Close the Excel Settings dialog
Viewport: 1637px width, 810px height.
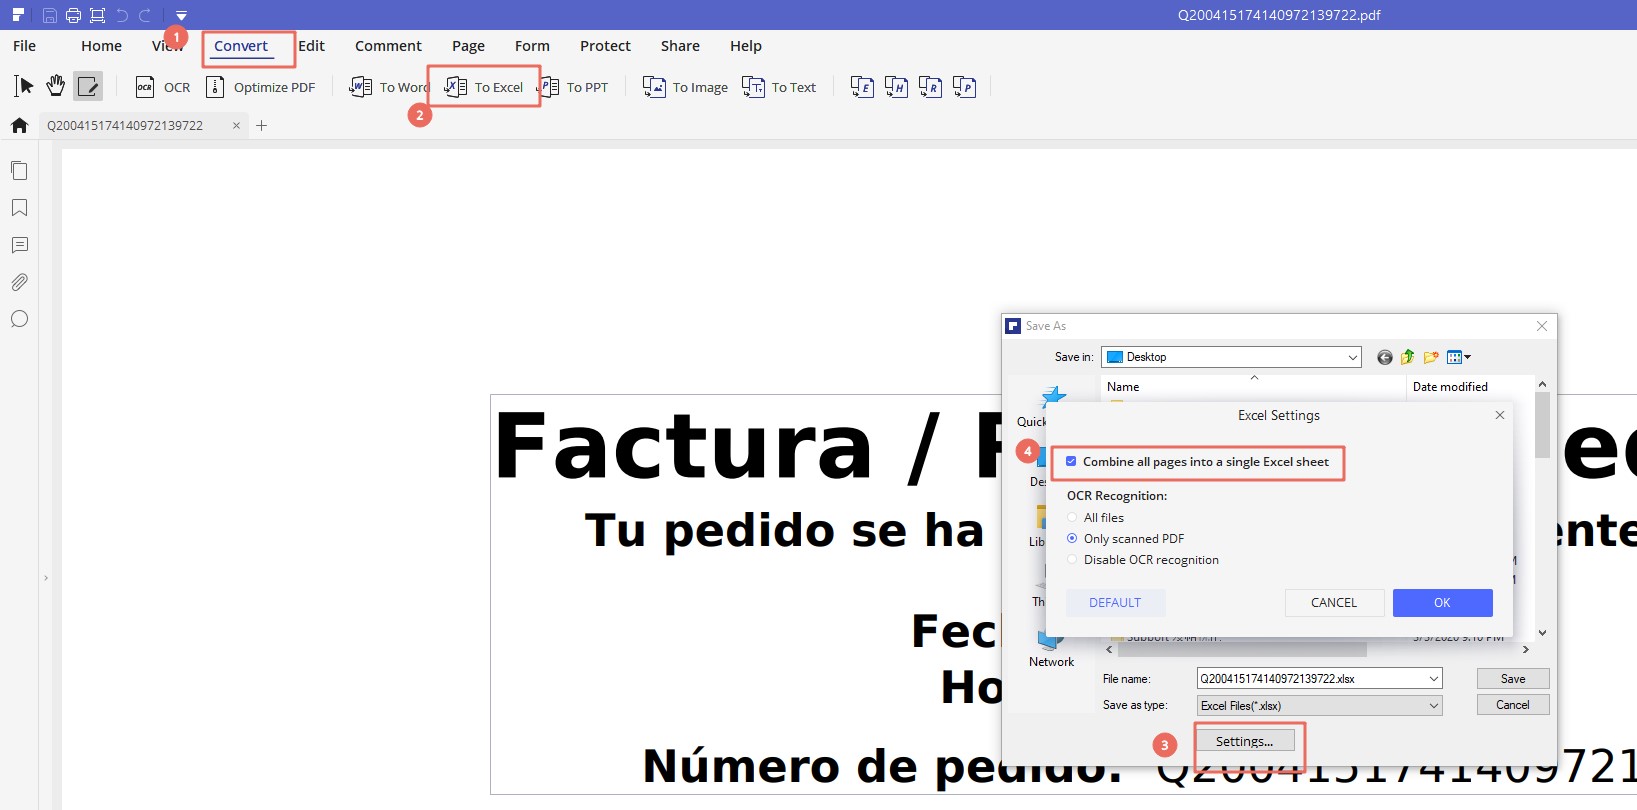(x=1500, y=415)
